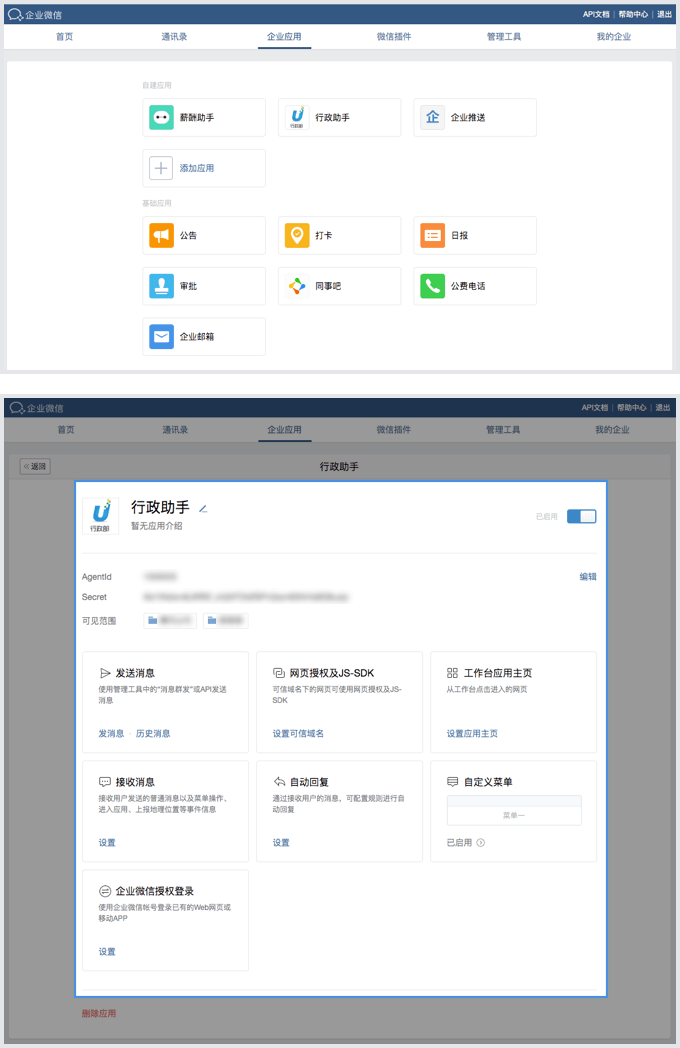Click the 行政助手 logo in detail panel

point(100,516)
